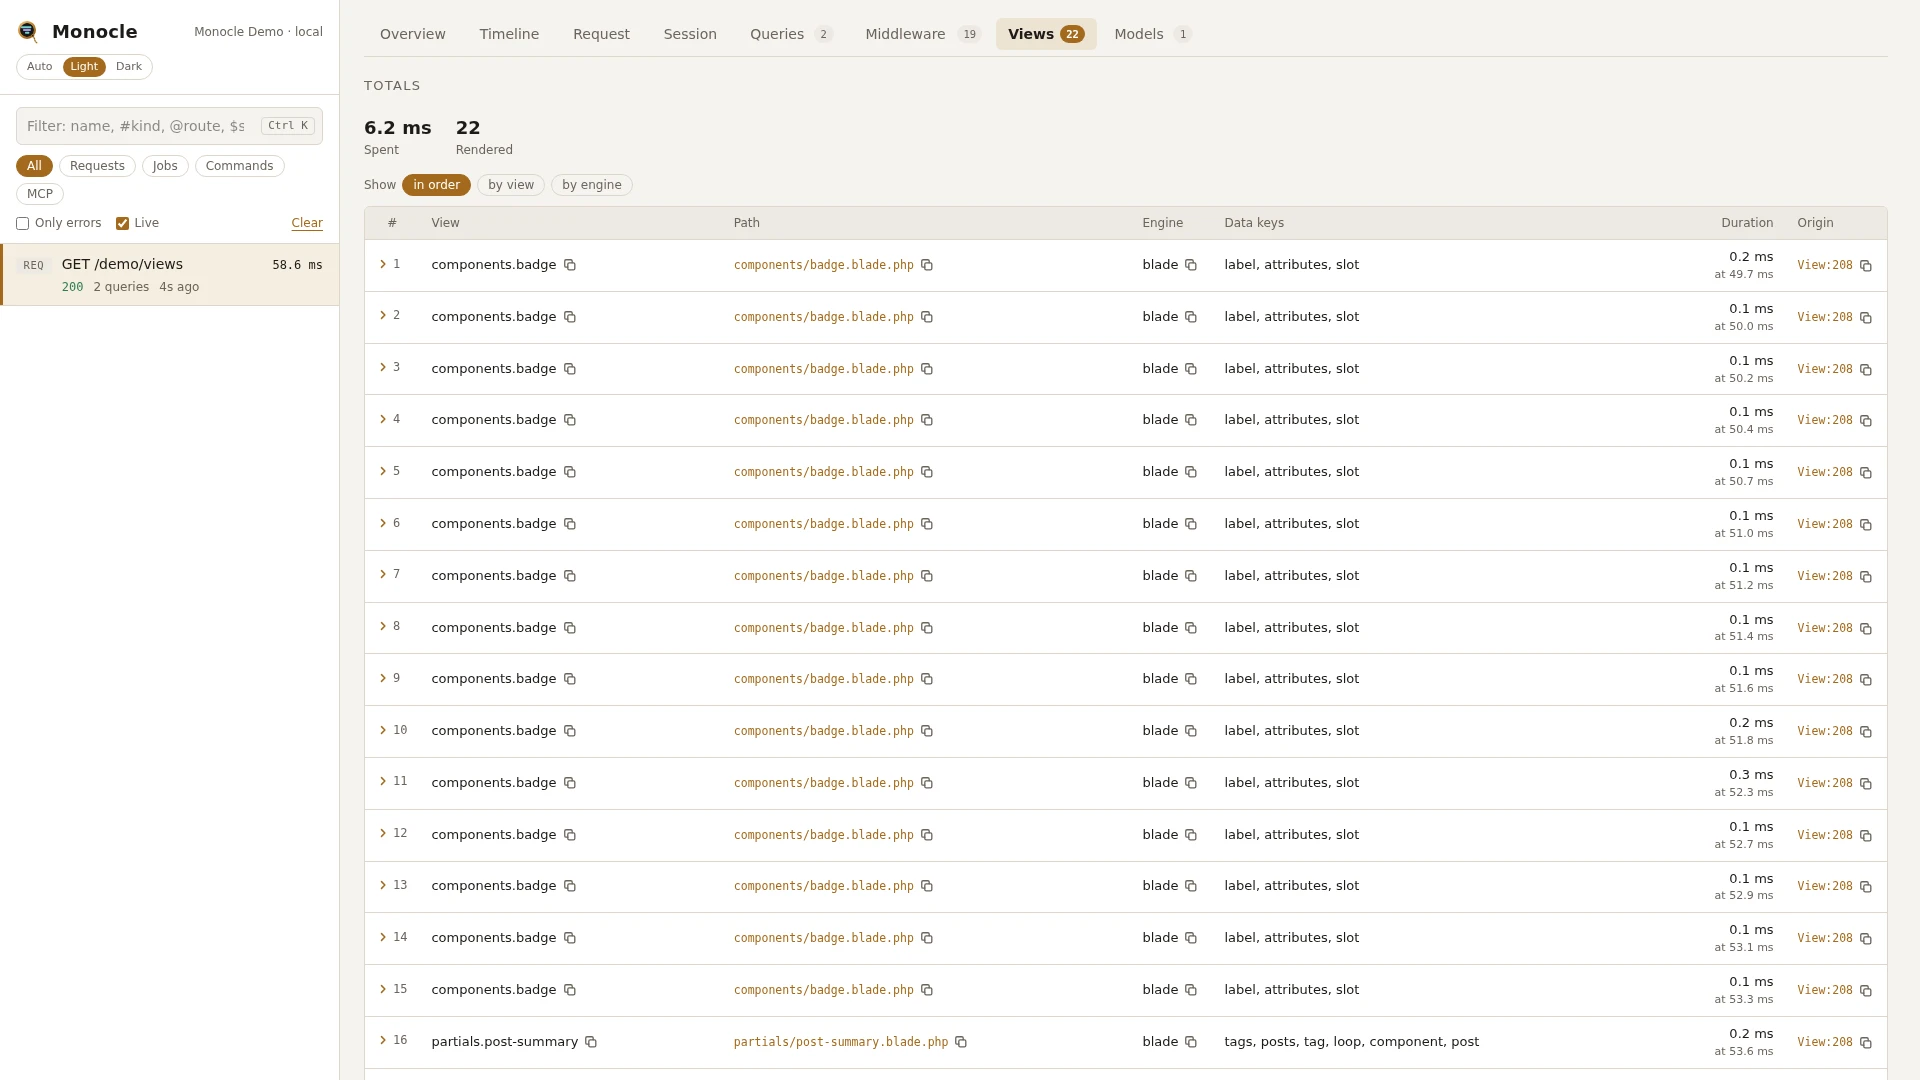Copy post-summary.blade.php path
Image resolution: width=1920 pixels, height=1080 pixels.
click(961, 1042)
